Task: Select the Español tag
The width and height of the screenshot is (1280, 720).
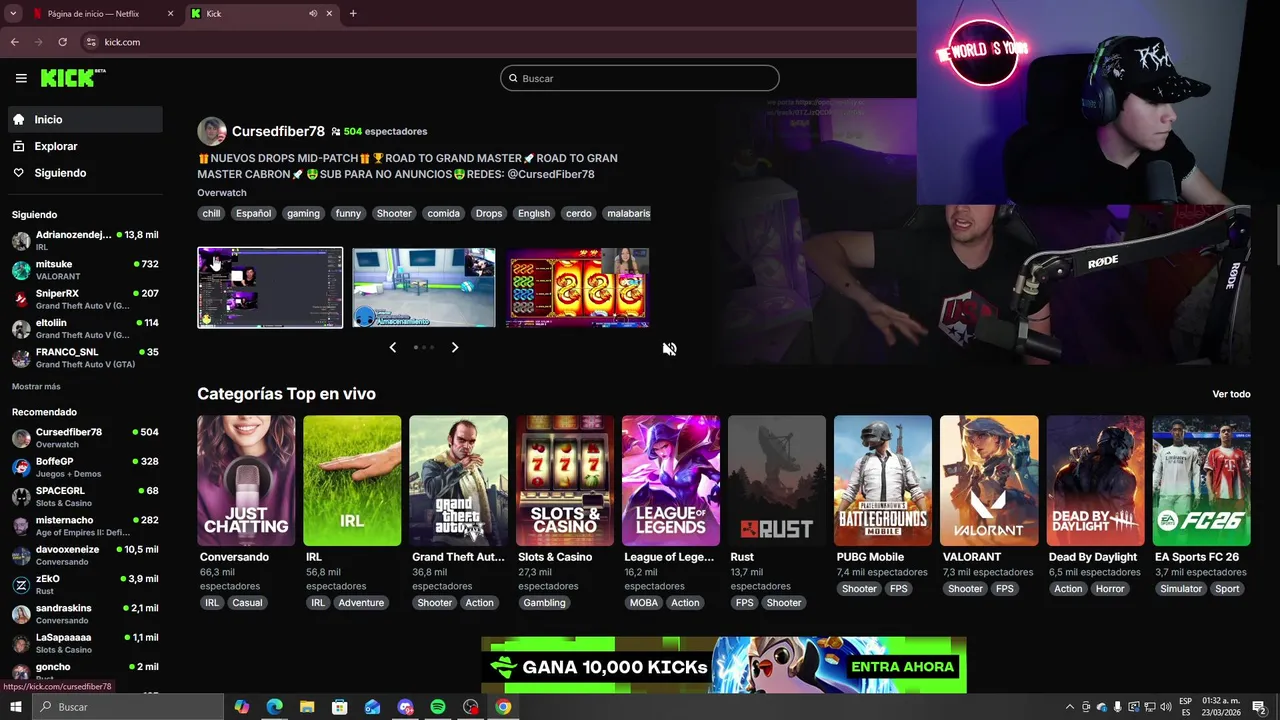Action: 254,213
